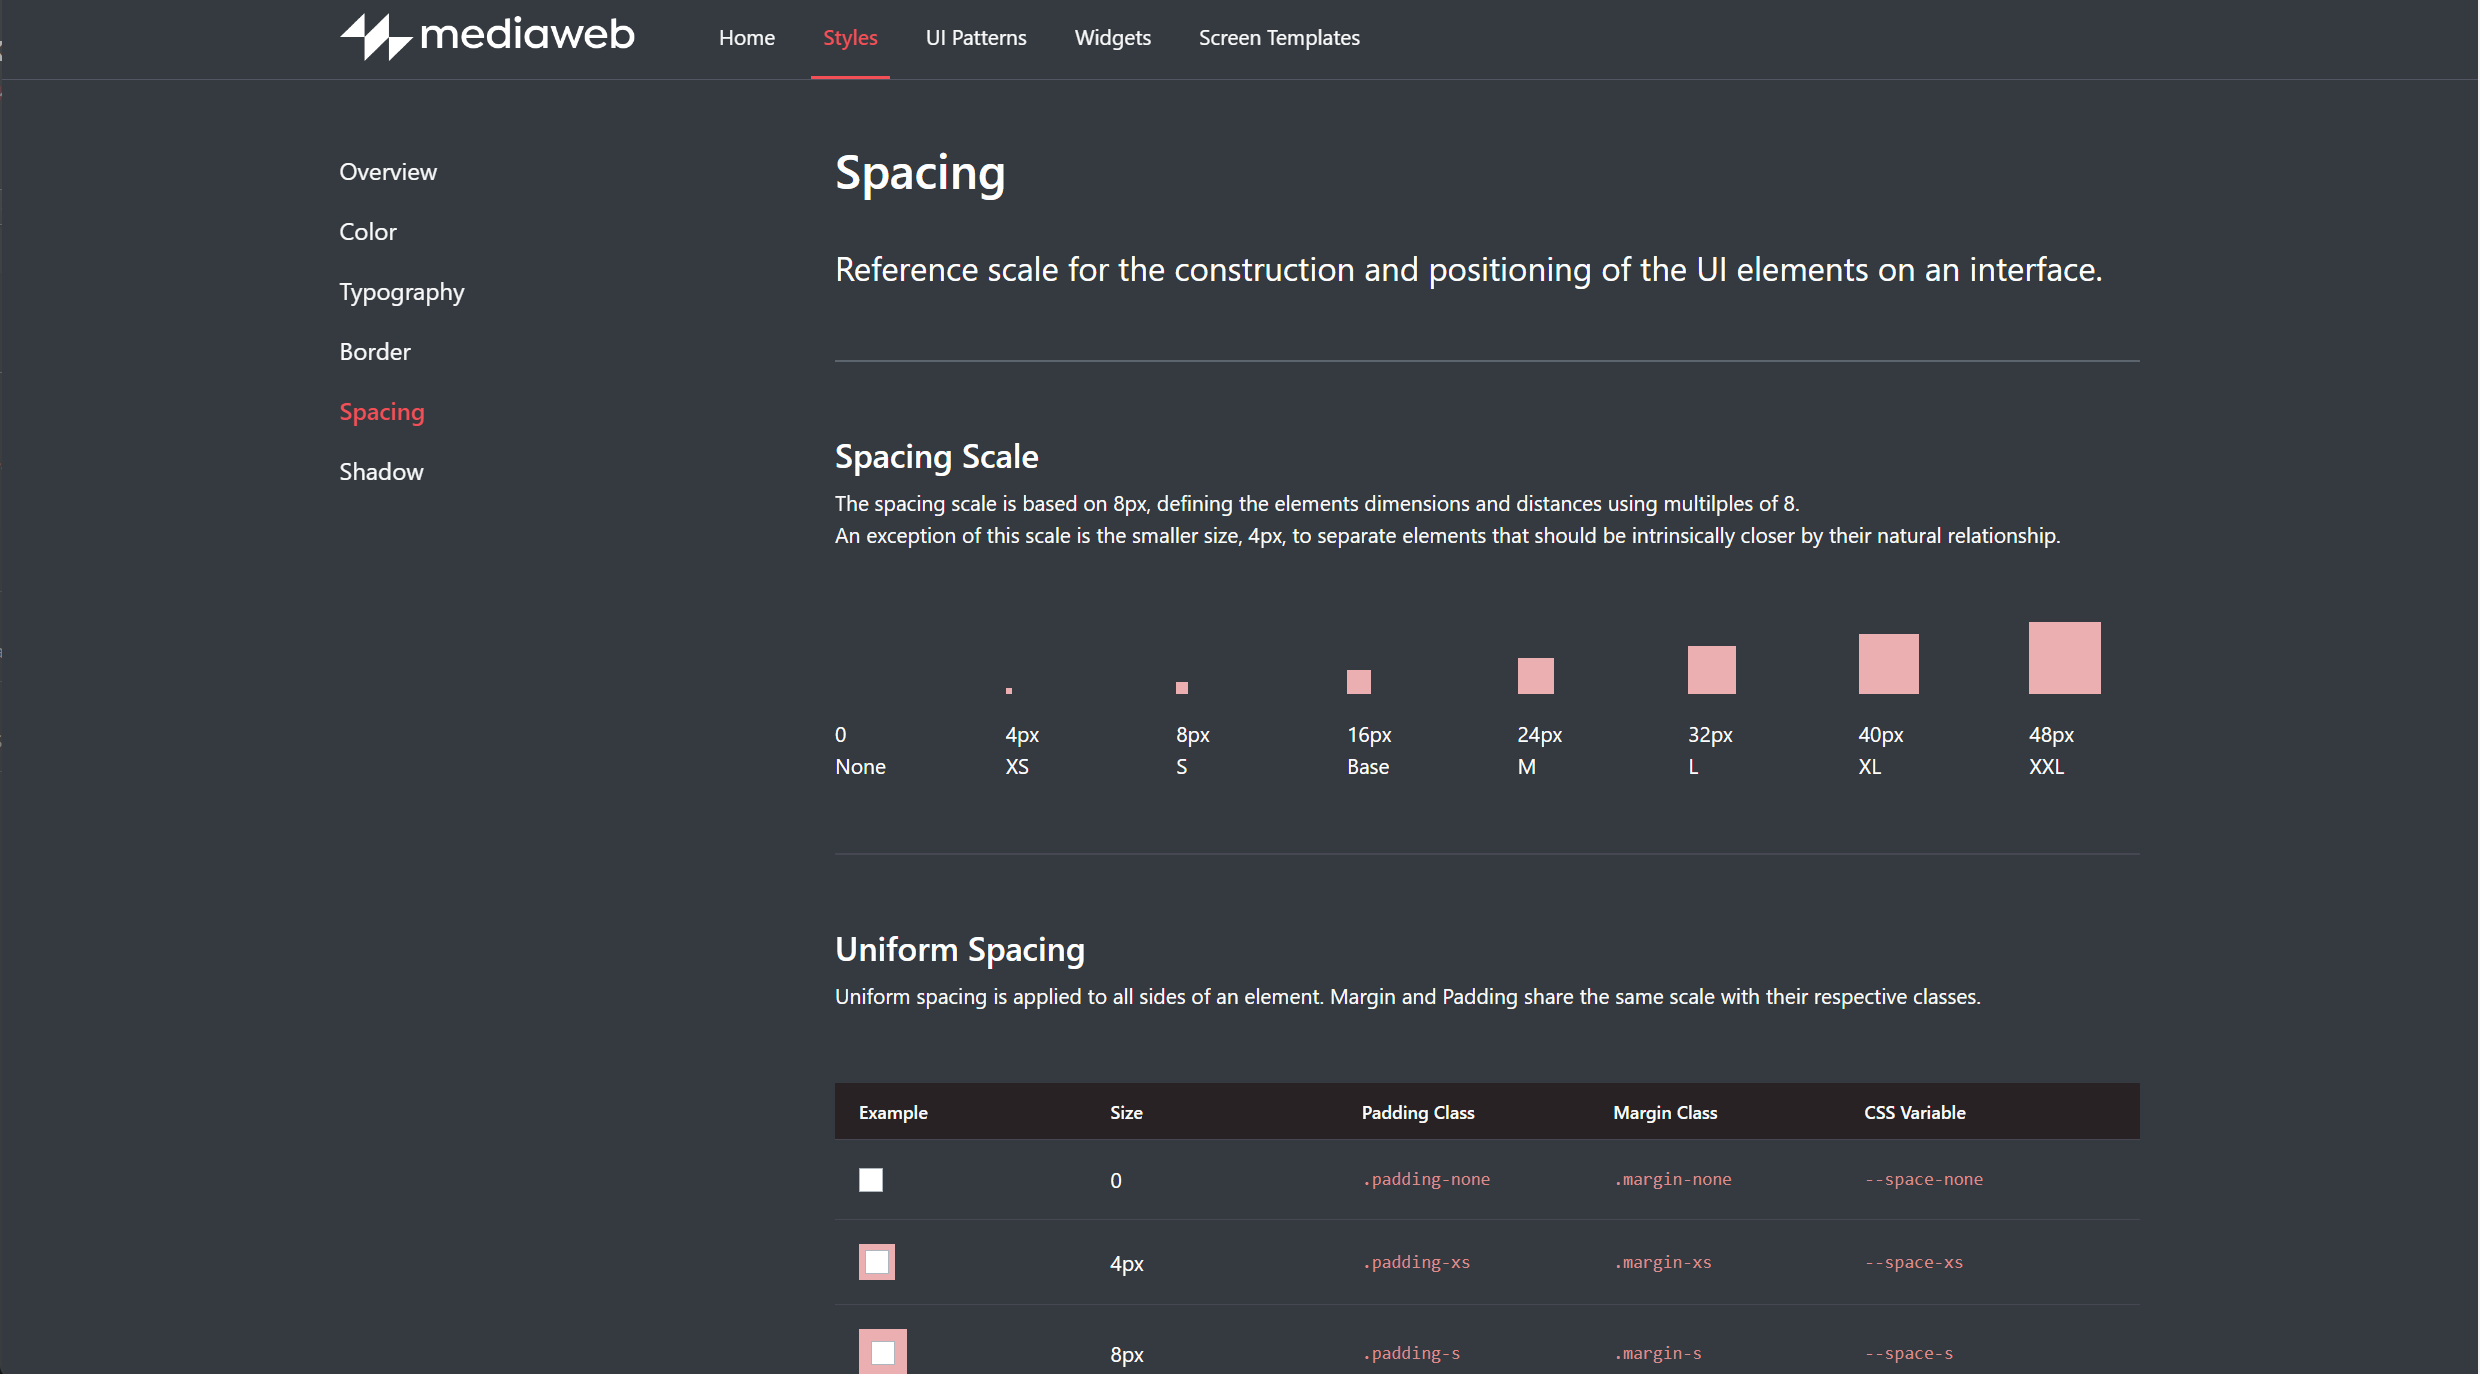Click the mediaweb logo
The height and width of the screenshot is (1374, 2480).
[x=487, y=37]
